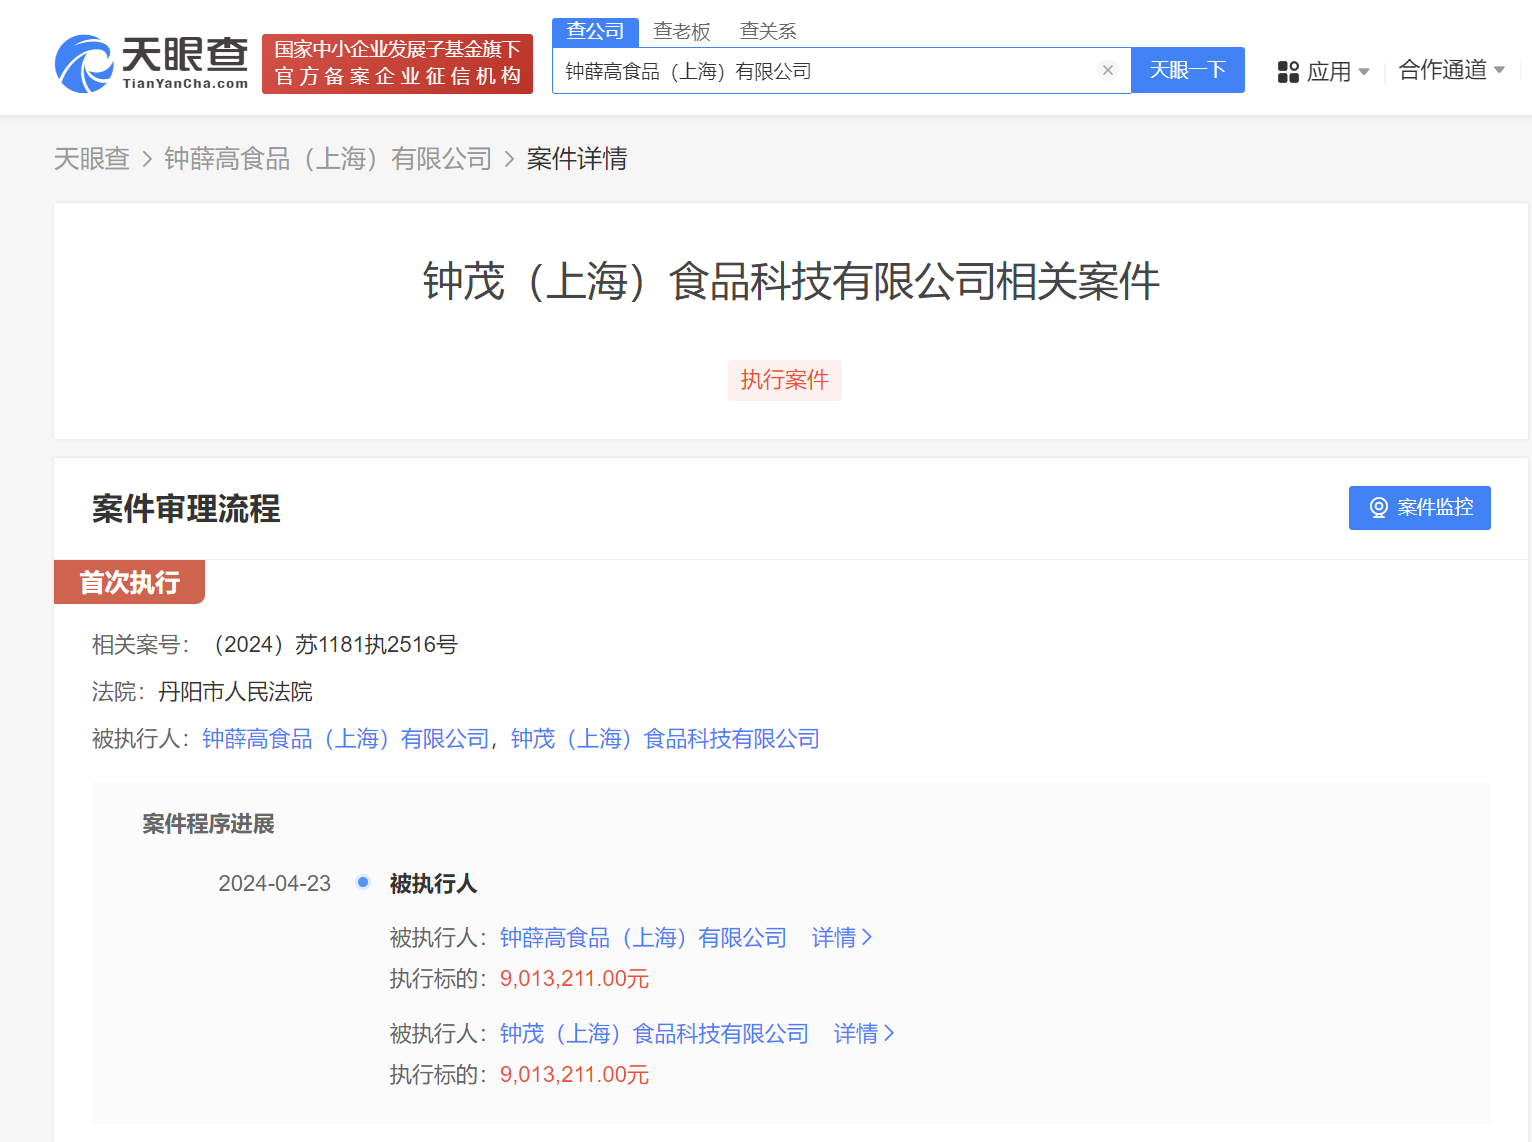Viewport: 1532px width, 1142px height.
Task: Select case number (2024)苏1181执2516号
Action: coord(333,645)
